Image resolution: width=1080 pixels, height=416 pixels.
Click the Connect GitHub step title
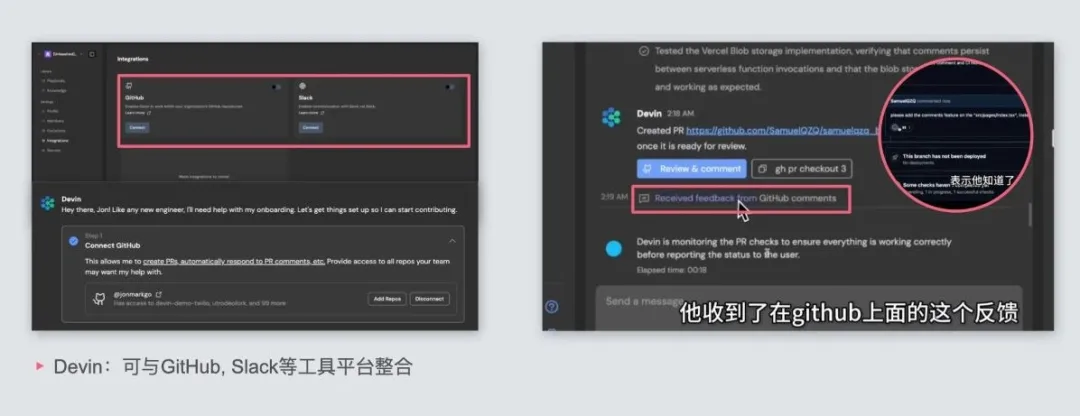point(113,245)
